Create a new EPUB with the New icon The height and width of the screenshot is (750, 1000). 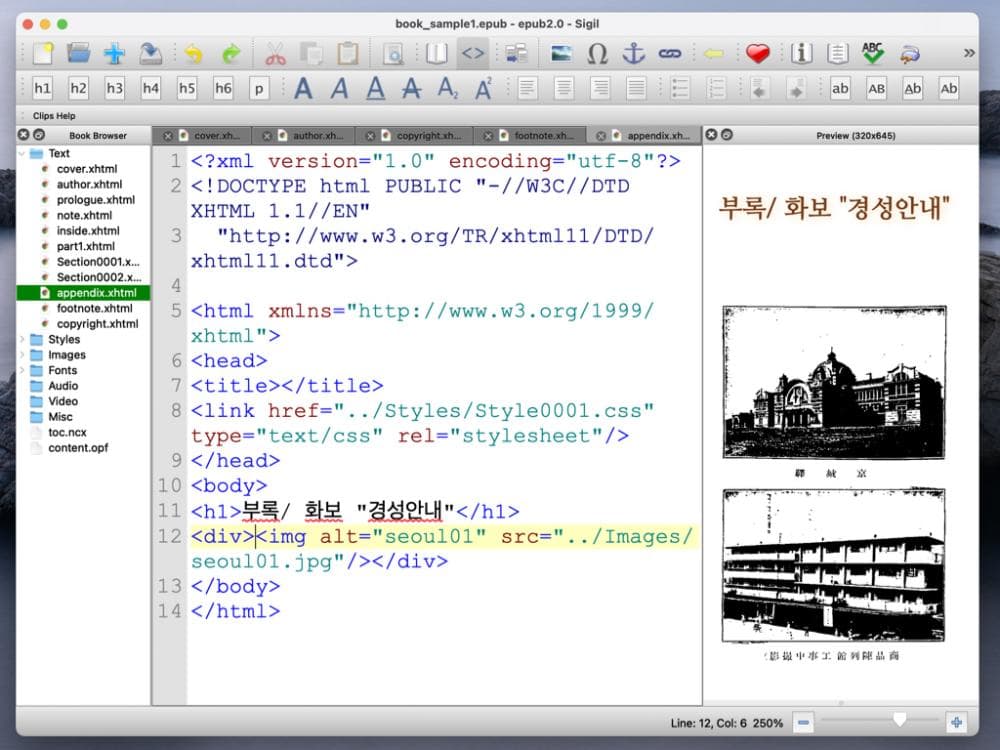(x=43, y=54)
